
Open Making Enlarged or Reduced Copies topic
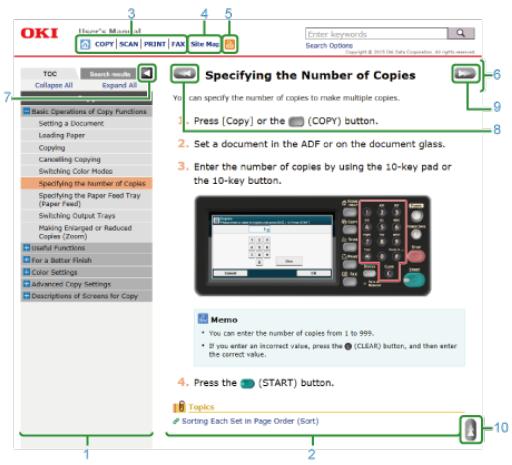85,232
